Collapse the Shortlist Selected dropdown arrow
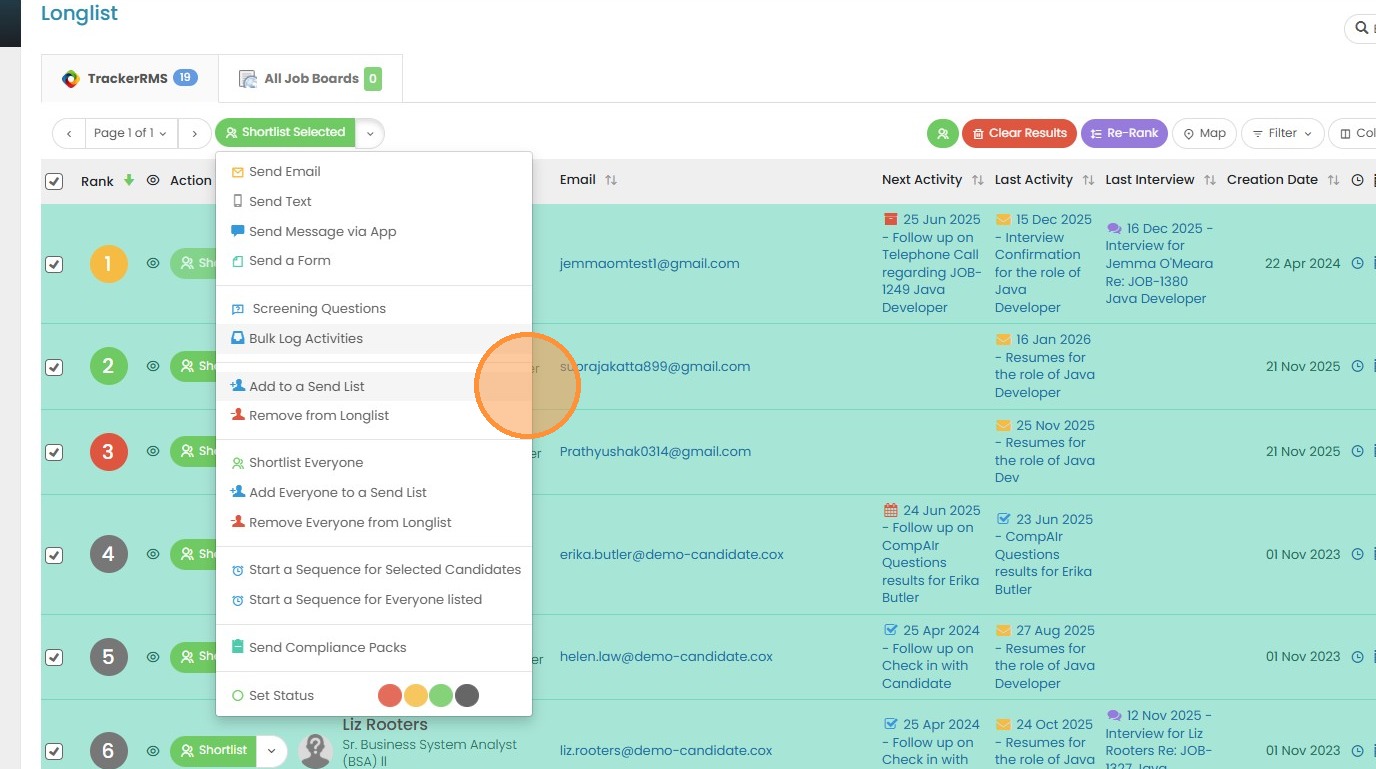The width and height of the screenshot is (1376, 769). [x=370, y=133]
